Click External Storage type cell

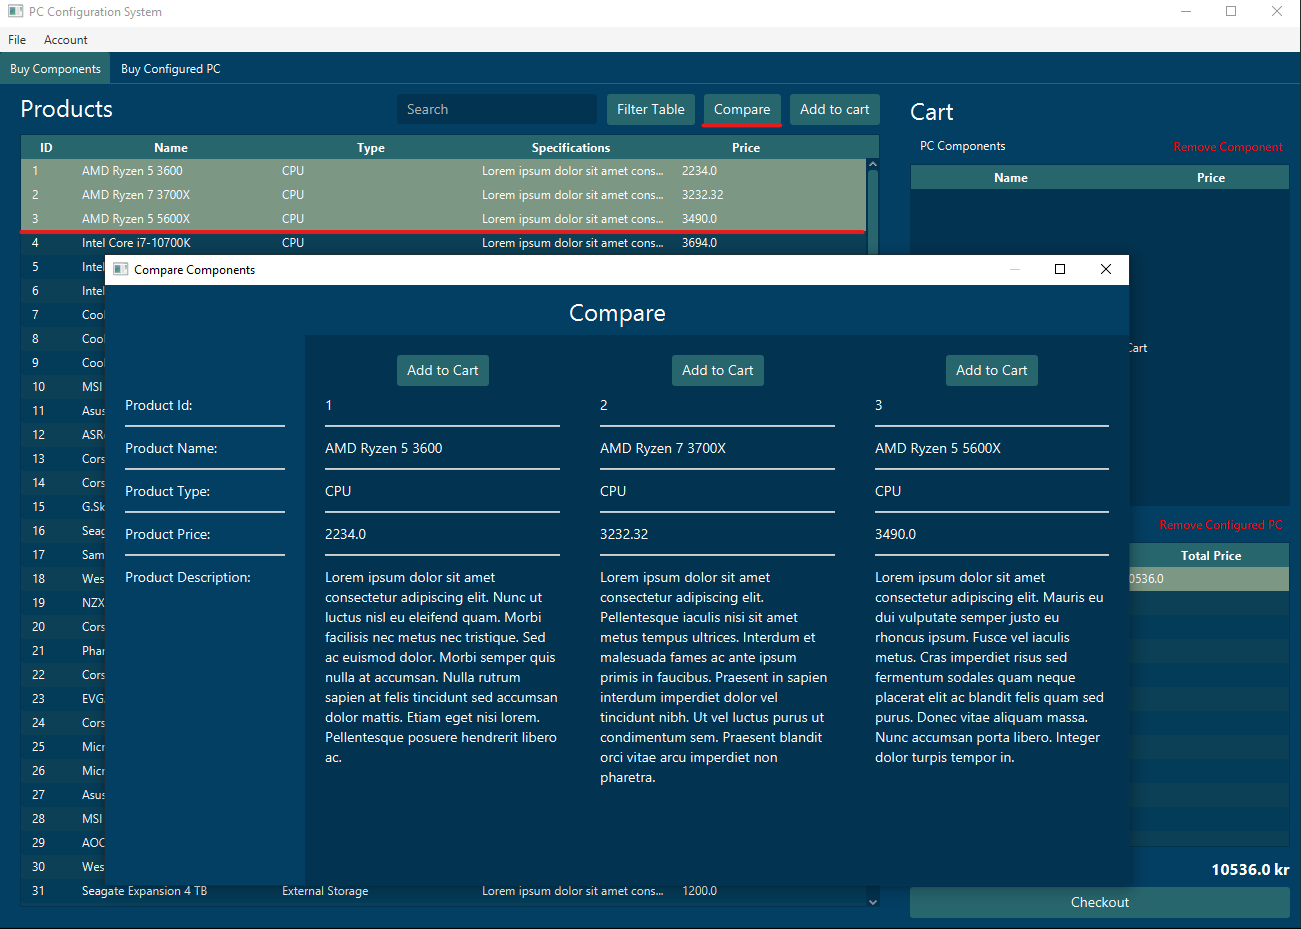tap(325, 891)
